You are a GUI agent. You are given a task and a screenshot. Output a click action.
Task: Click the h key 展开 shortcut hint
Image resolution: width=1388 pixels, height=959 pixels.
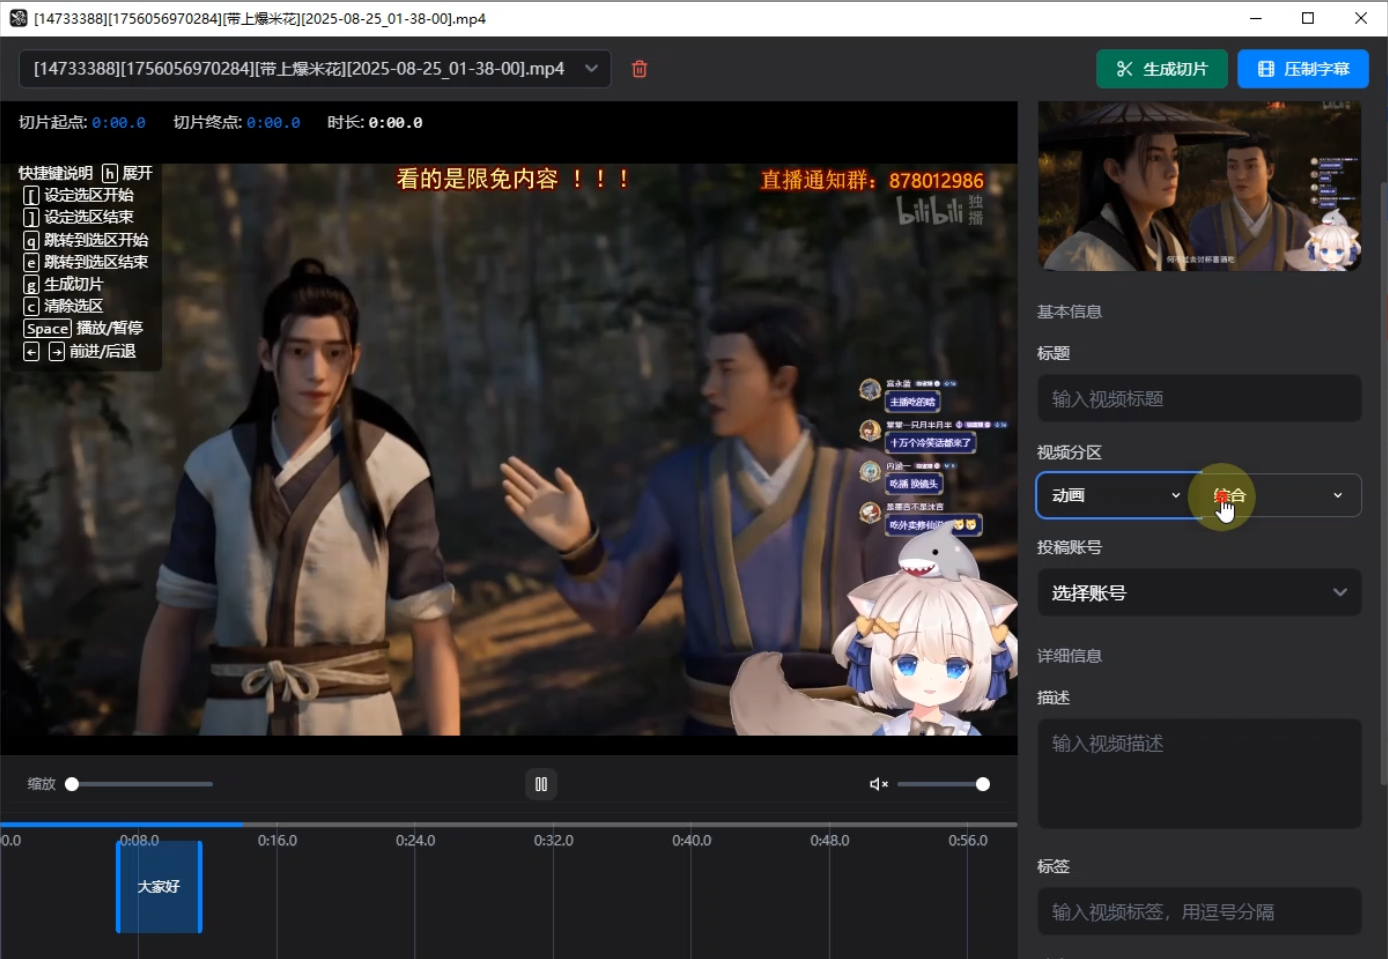pyautogui.click(x=127, y=173)
